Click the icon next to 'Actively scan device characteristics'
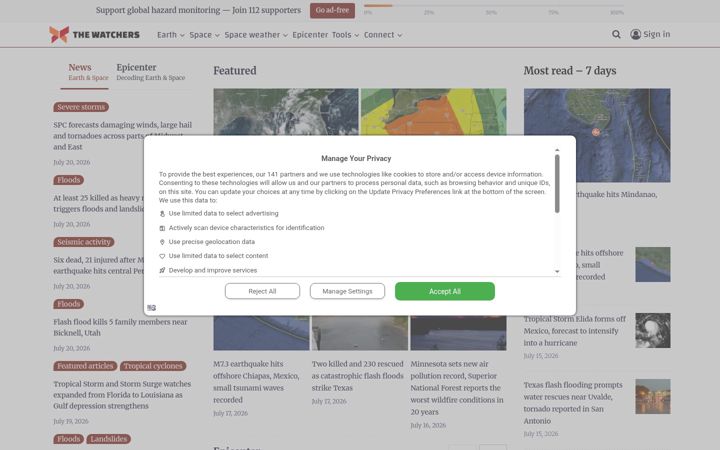Viewport: 720px width, 450px height. (162, 228)
